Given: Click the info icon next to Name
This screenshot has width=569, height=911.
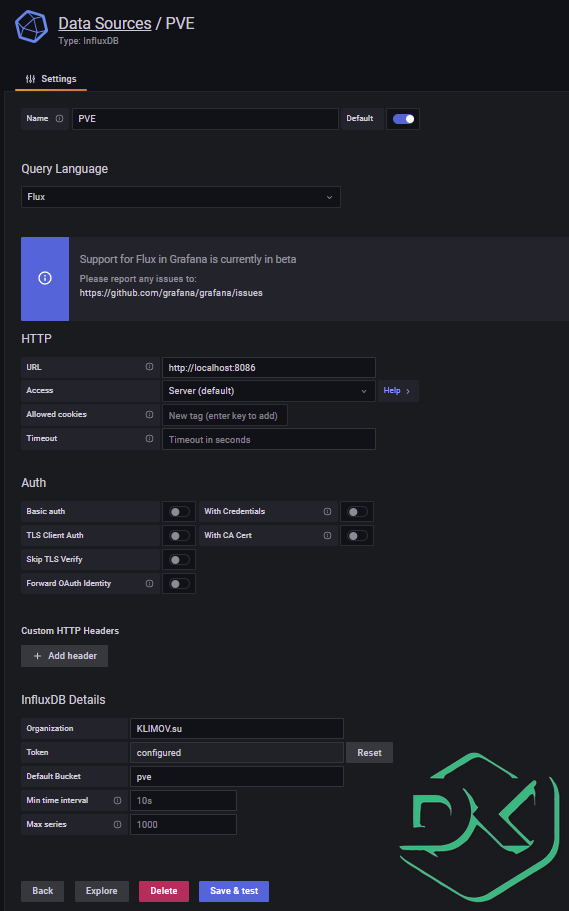Looking at the screenshot, I should click(59, 119).
